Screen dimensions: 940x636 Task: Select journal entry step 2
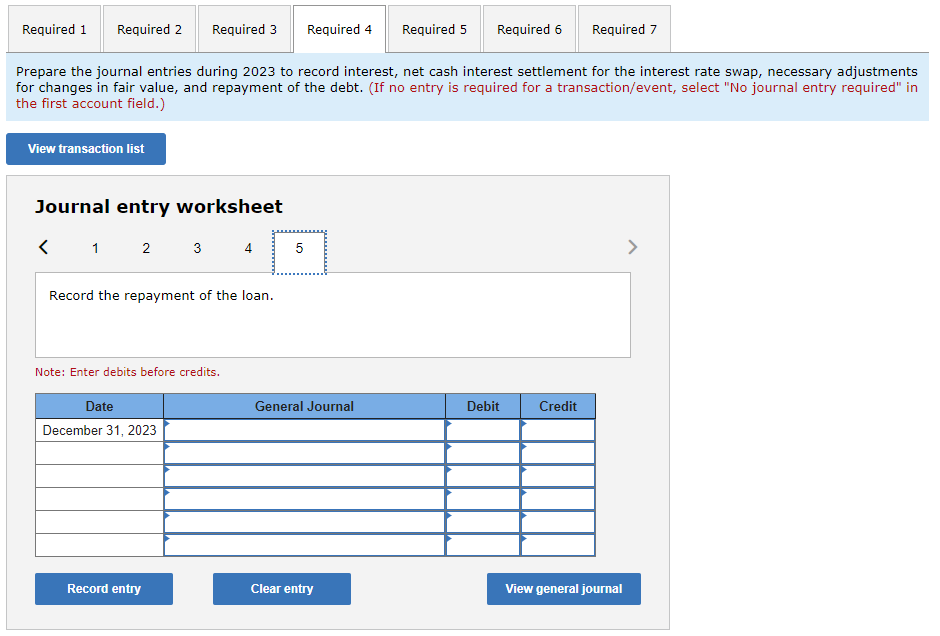tap(146, 247)
